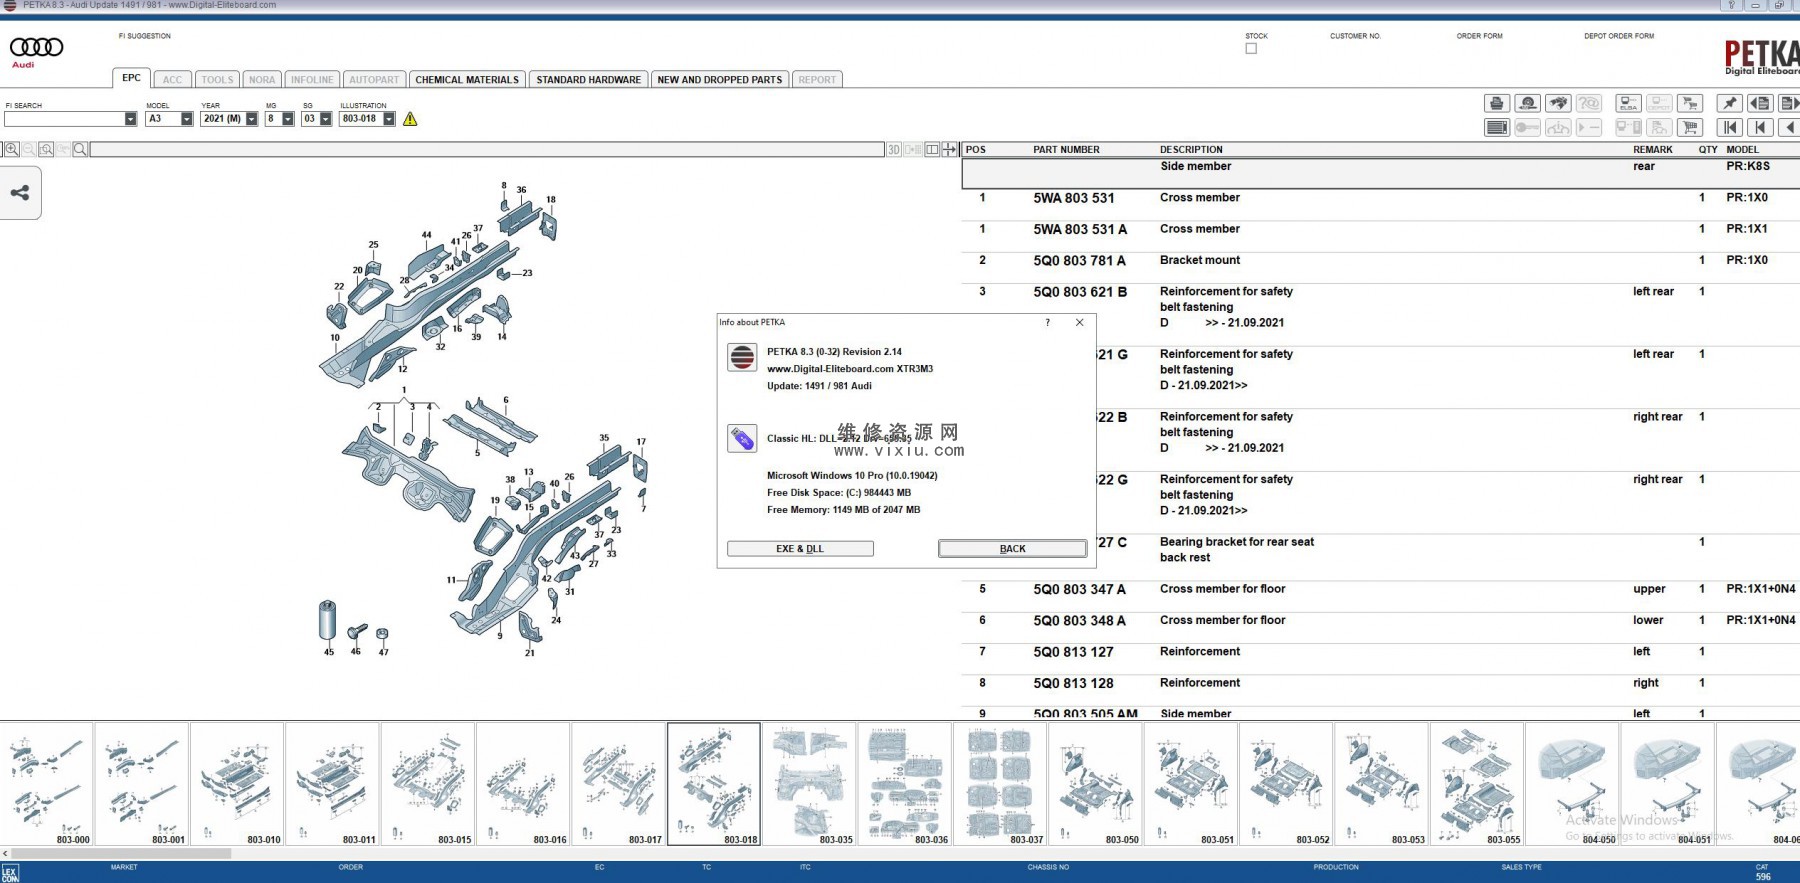The width and height of the screenshot is (1800, 883).
Task: Click the Audi logo
Action: pos(36,52)
